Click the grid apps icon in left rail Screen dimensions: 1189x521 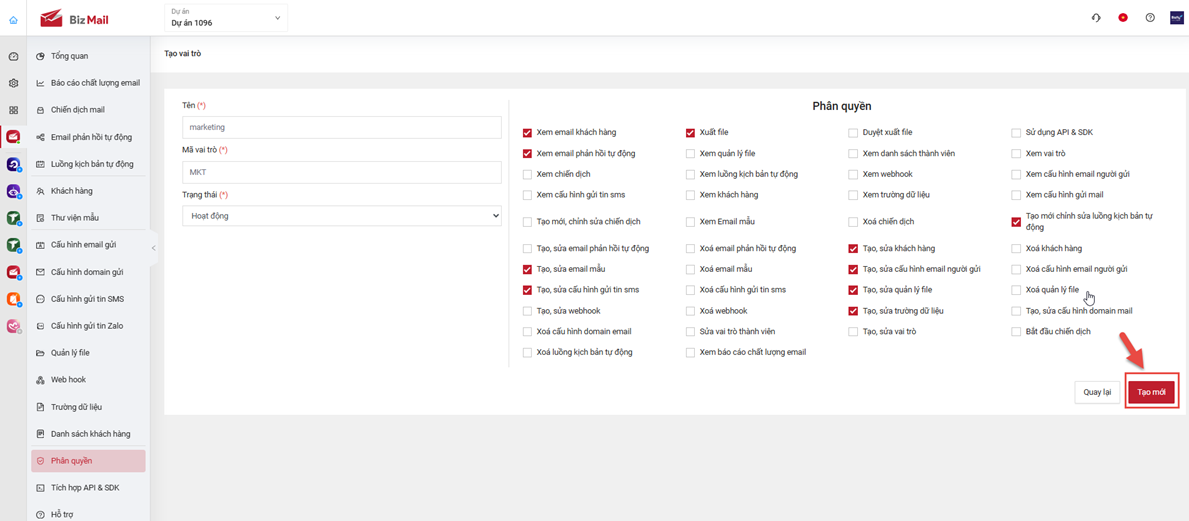tap(13, 110)
